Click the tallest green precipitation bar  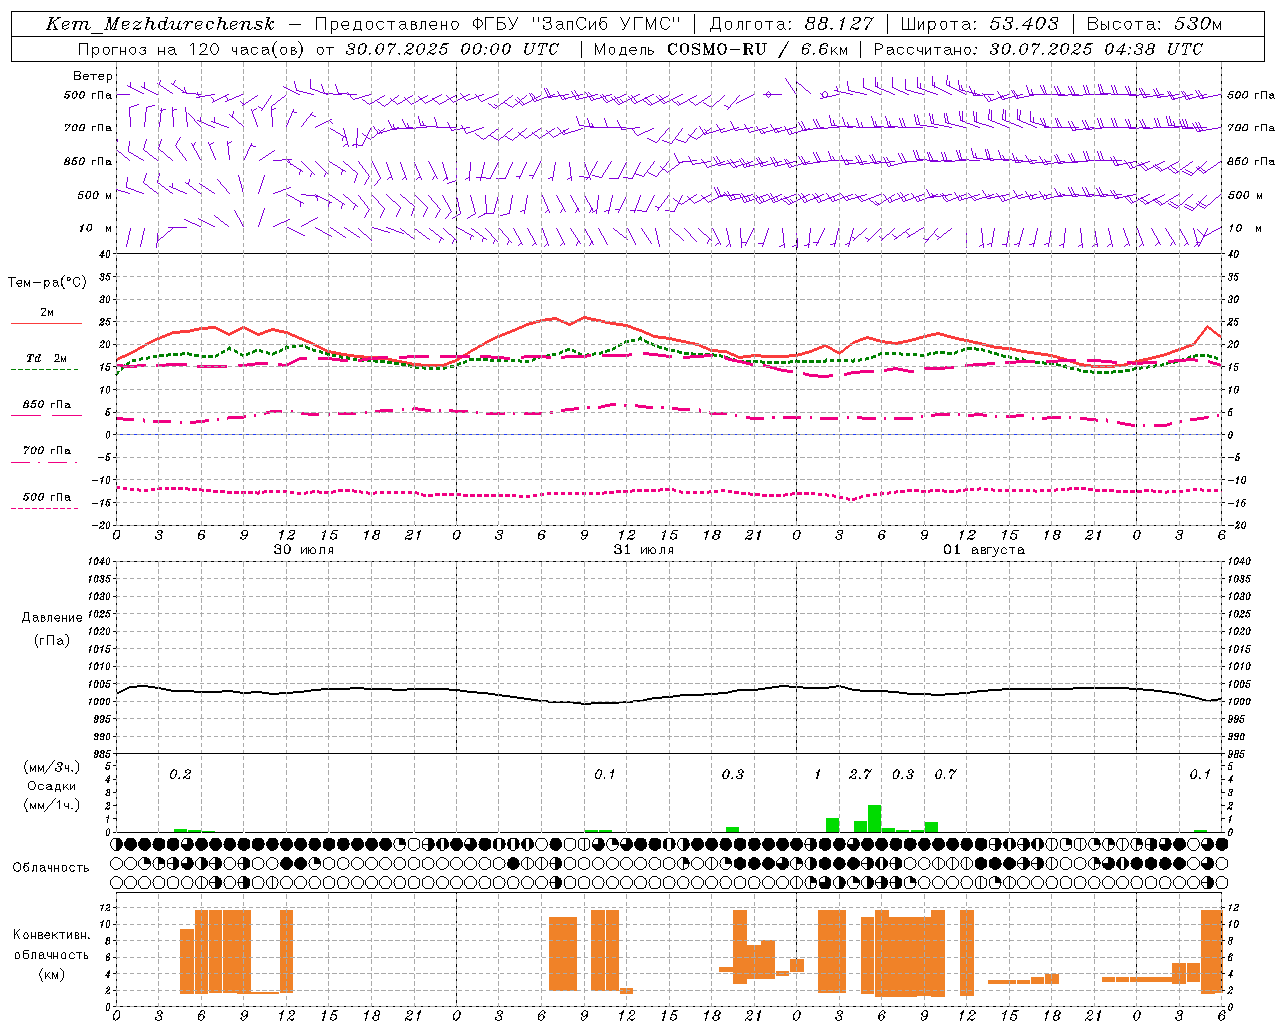[874, 818]
